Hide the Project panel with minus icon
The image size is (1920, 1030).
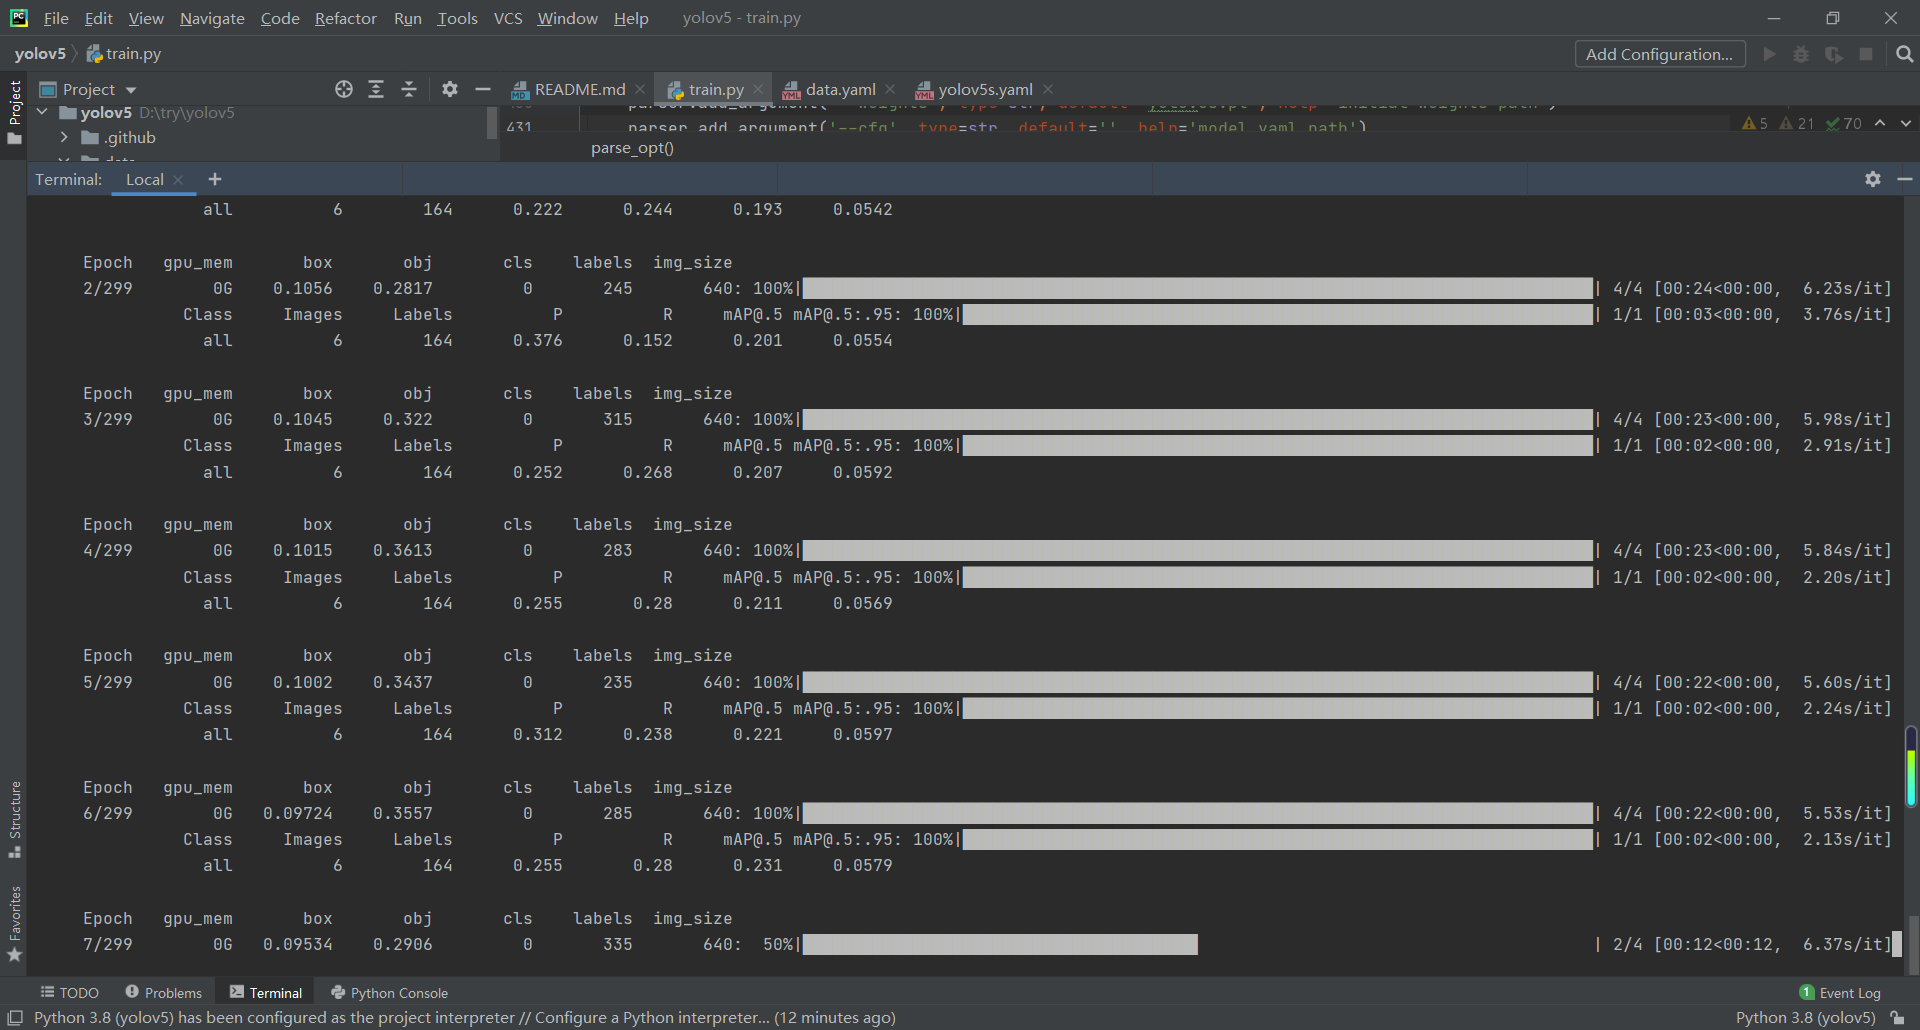tap(483, 89)
